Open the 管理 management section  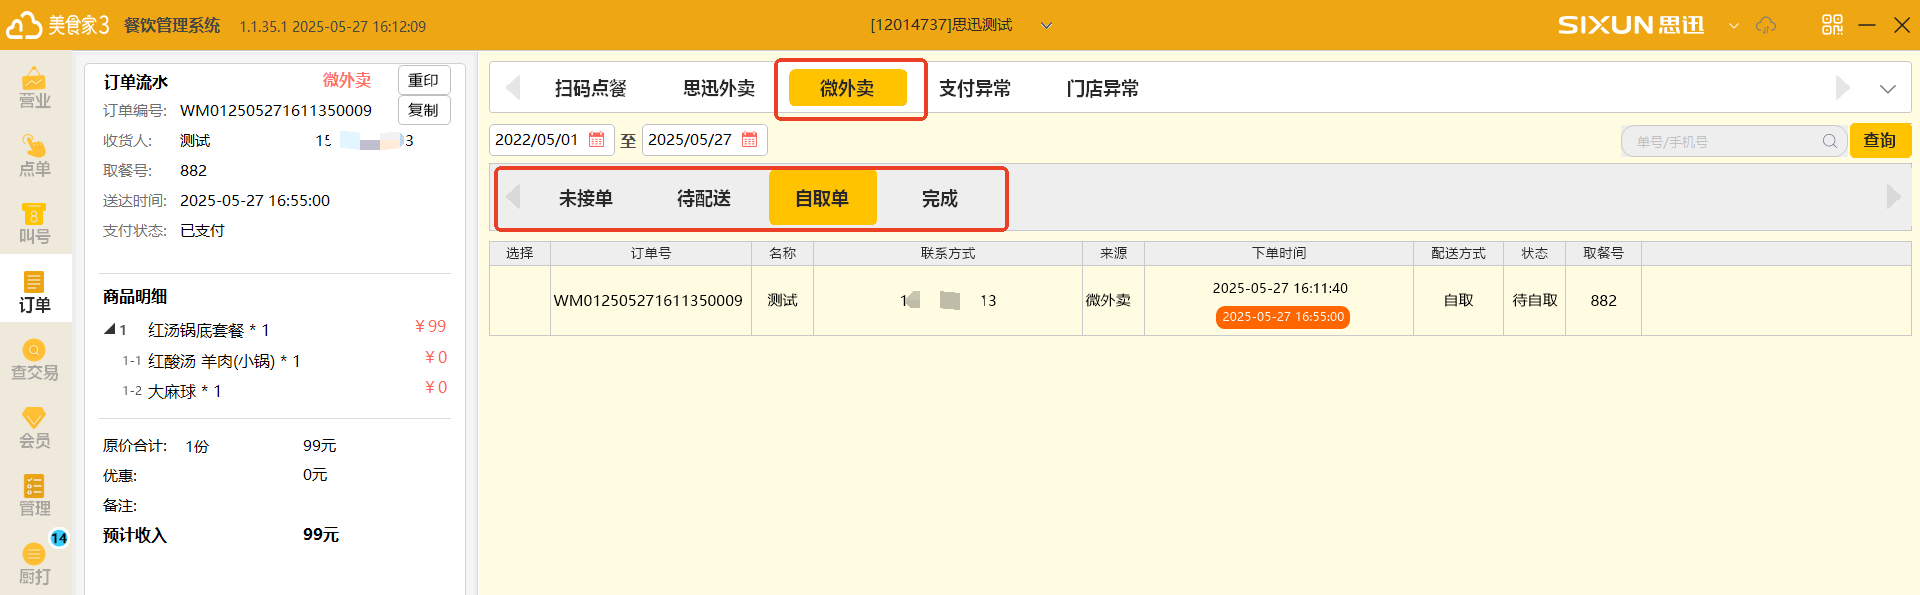point(35,496)
